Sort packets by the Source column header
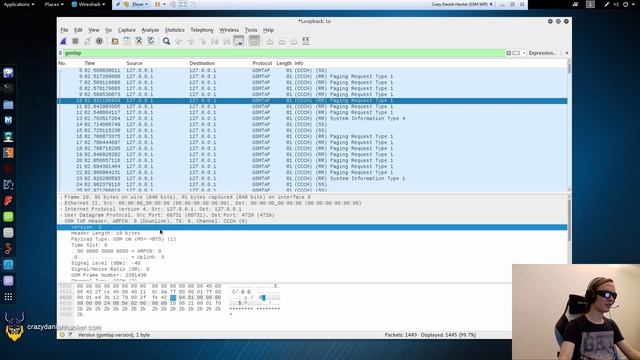The height and width of the screenshot is (360, 640). click(x=134, y=63)
